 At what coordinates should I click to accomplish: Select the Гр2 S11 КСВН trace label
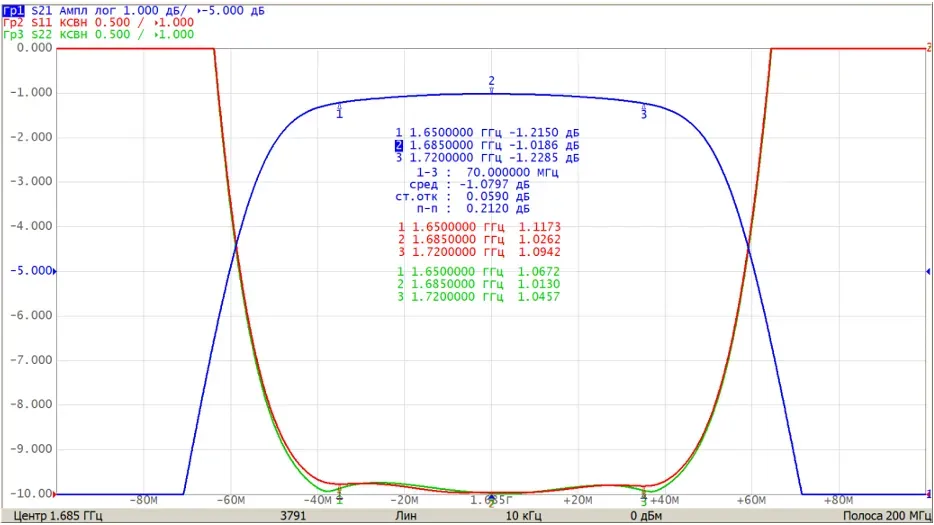click(98, 23)
